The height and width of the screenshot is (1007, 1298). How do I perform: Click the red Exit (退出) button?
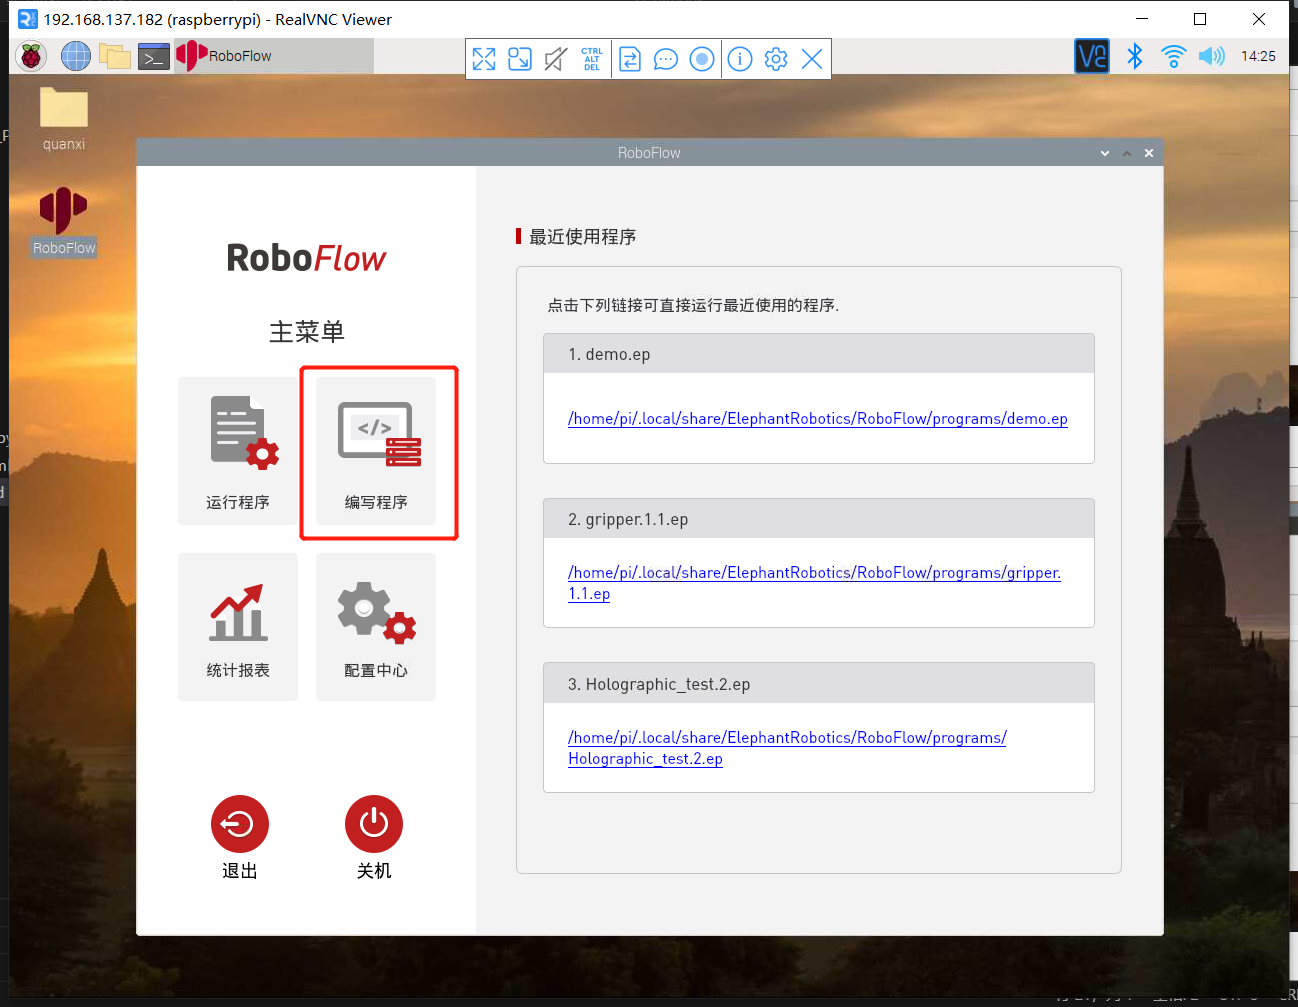click(x=240, y=824)
